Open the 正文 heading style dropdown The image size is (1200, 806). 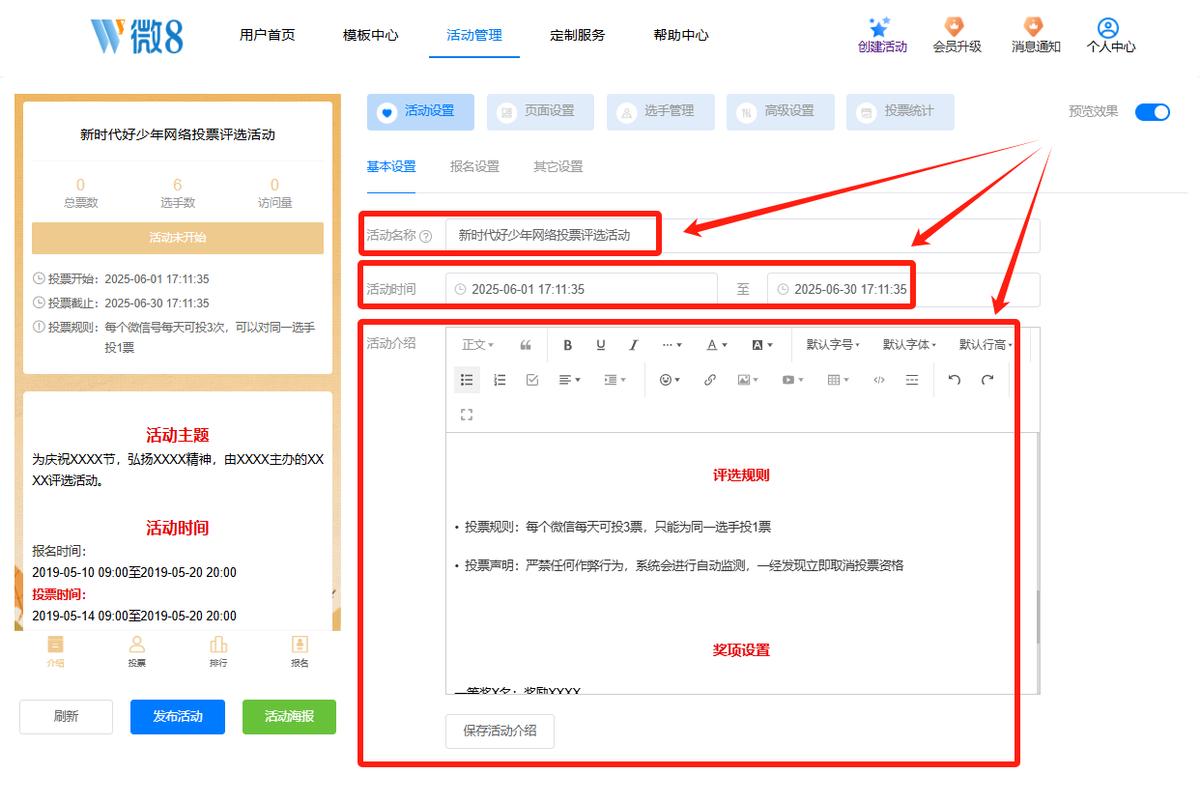click(x=478, y=345)
